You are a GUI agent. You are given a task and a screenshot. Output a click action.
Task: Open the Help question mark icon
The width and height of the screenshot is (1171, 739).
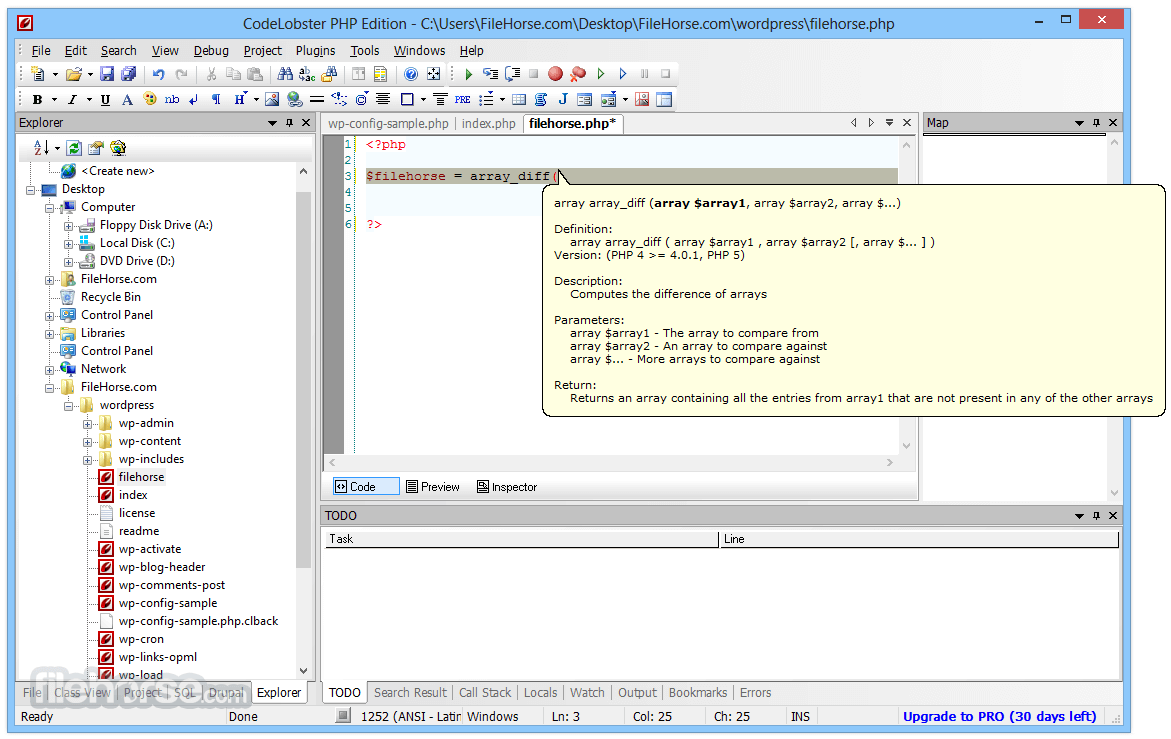[x=411, y=74]
